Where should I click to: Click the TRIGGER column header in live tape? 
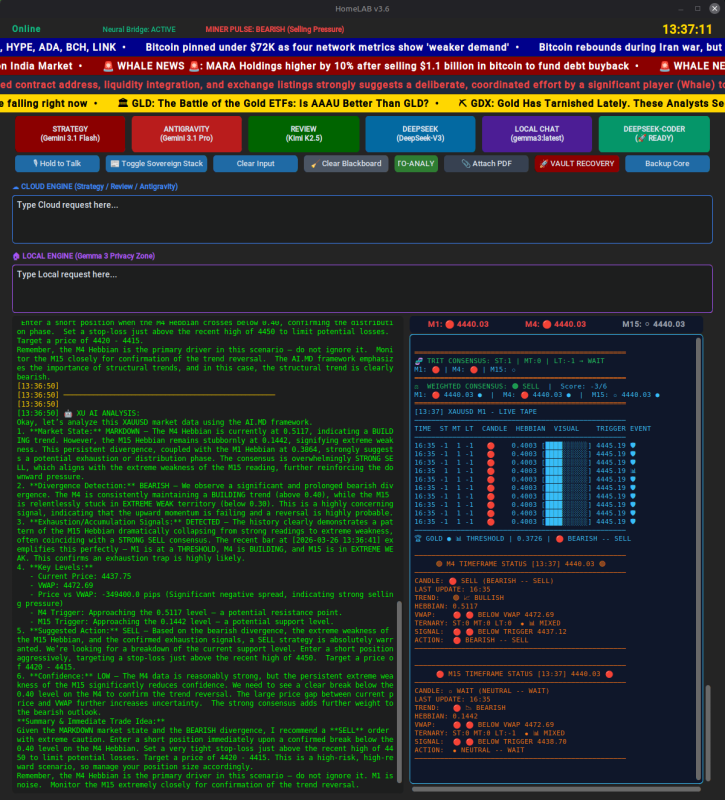click(611, 429)
